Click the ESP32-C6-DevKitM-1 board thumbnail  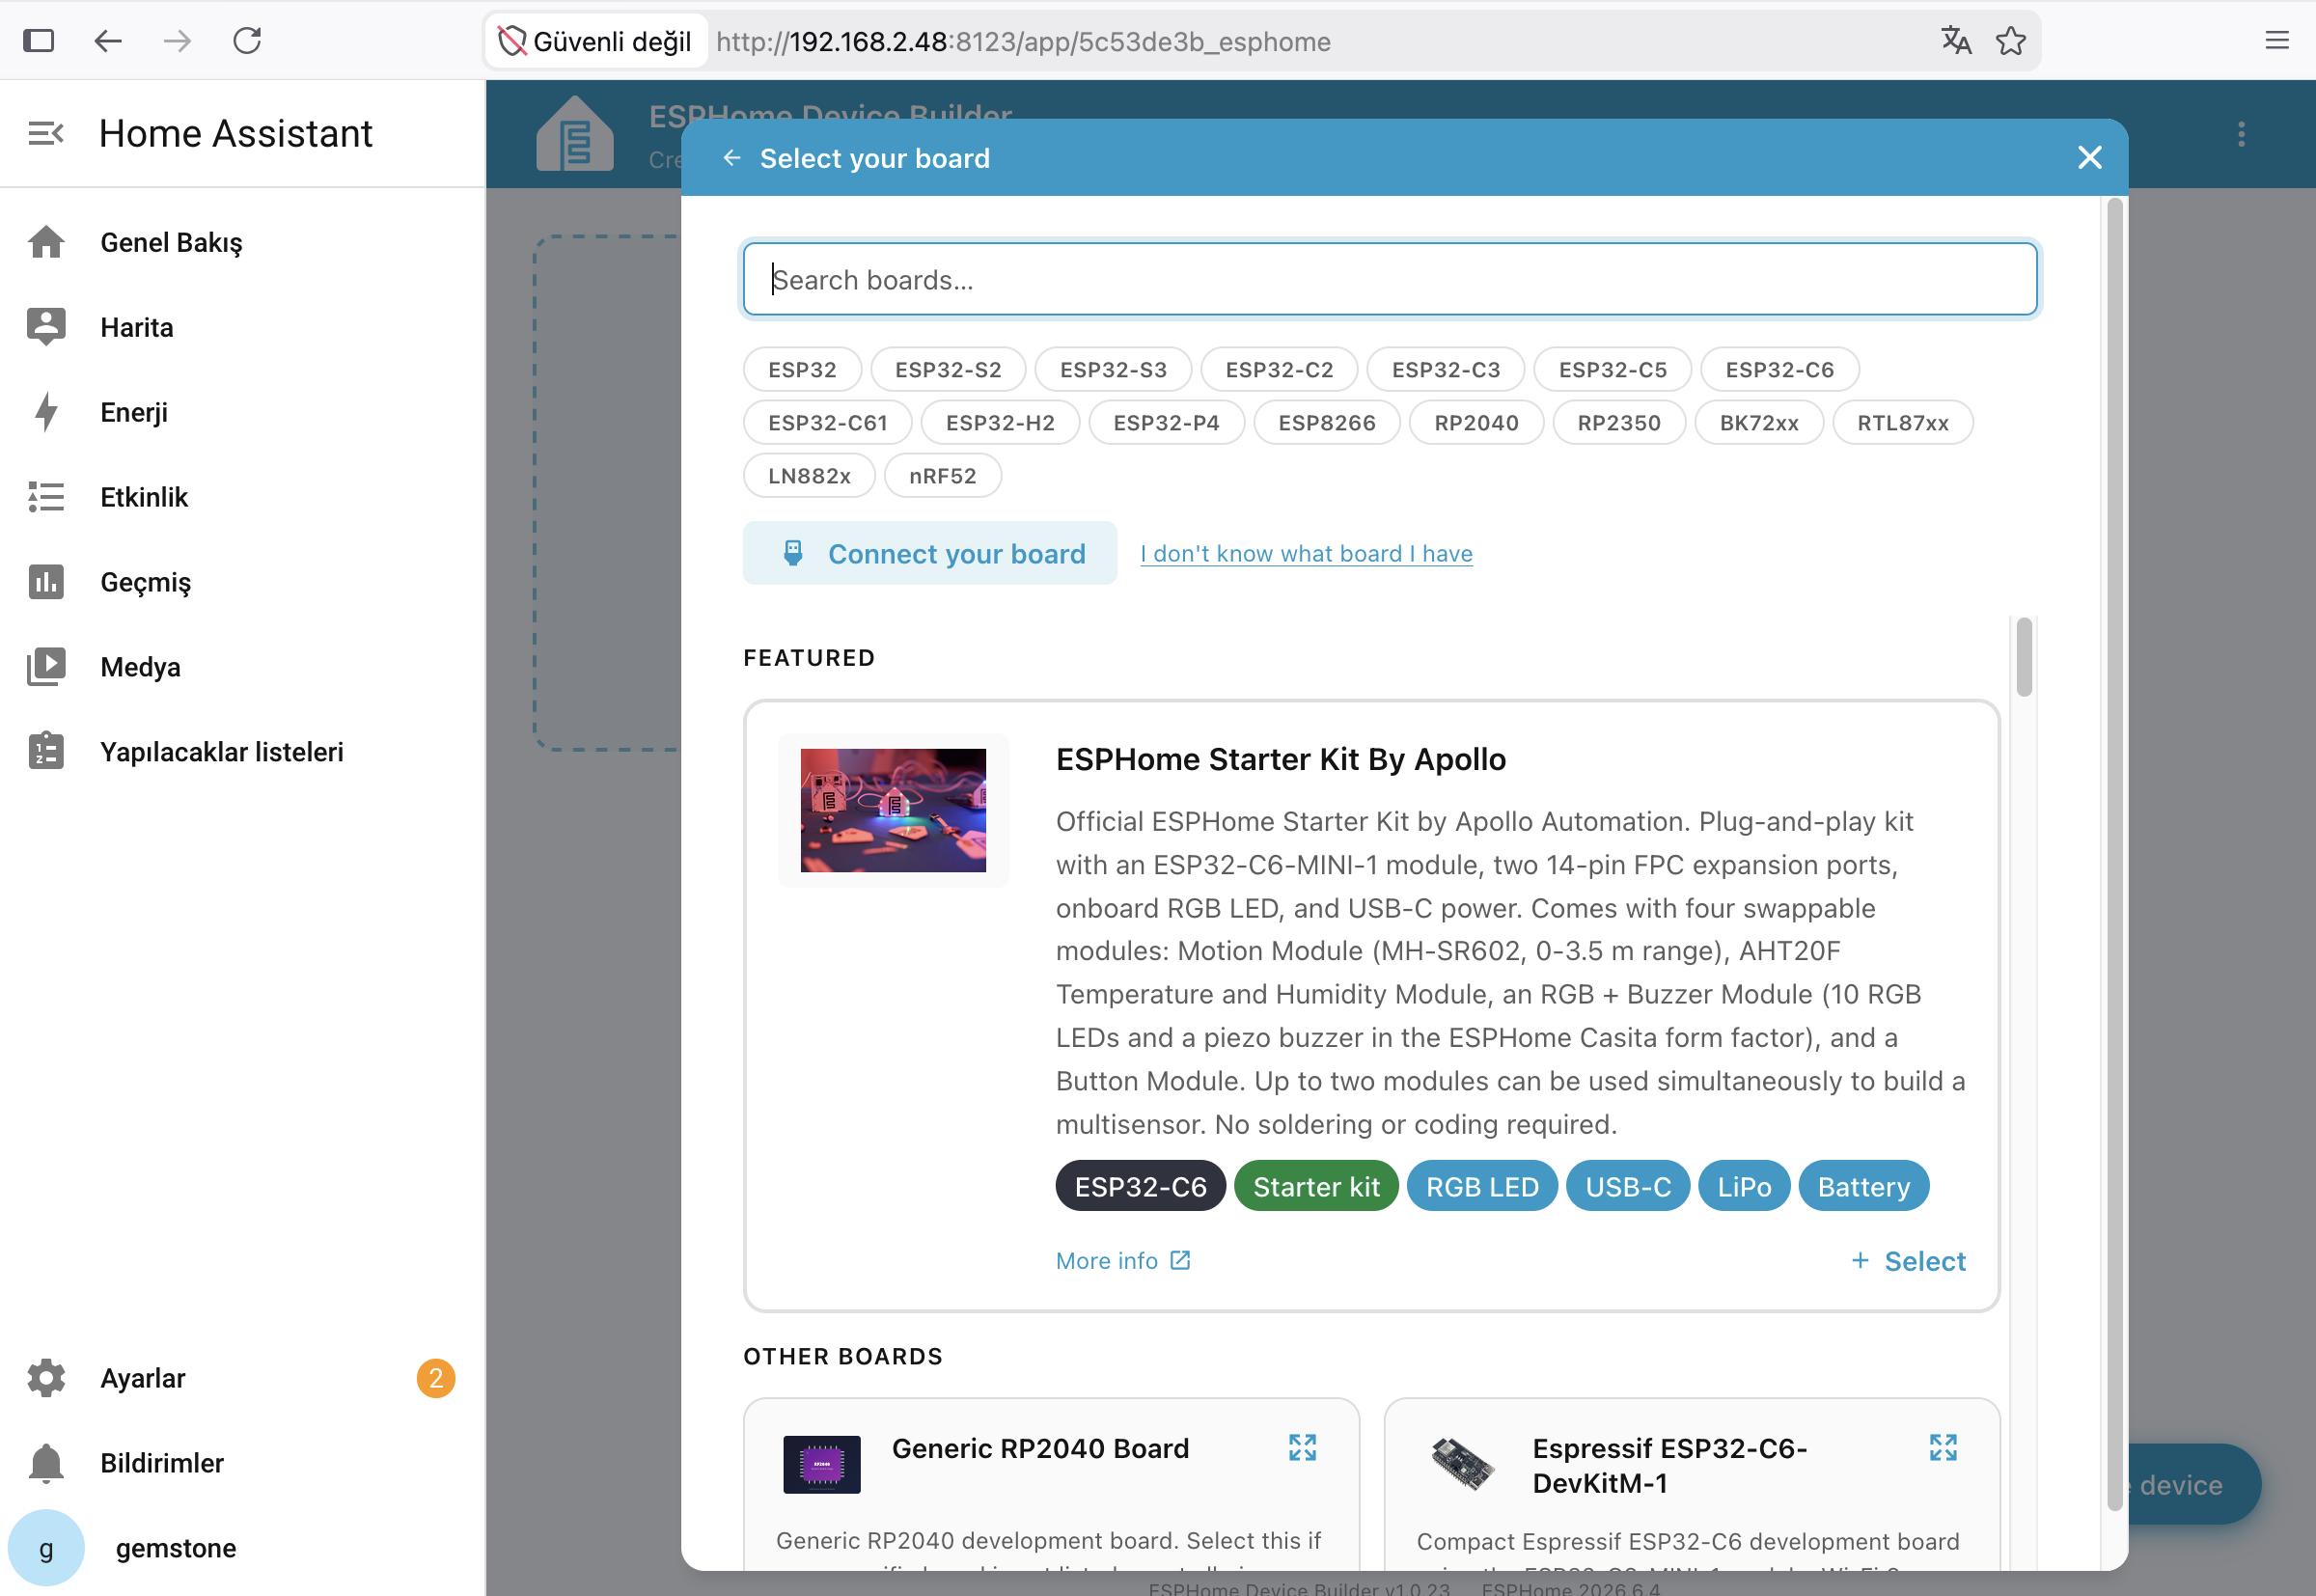click(1463, 1465)
